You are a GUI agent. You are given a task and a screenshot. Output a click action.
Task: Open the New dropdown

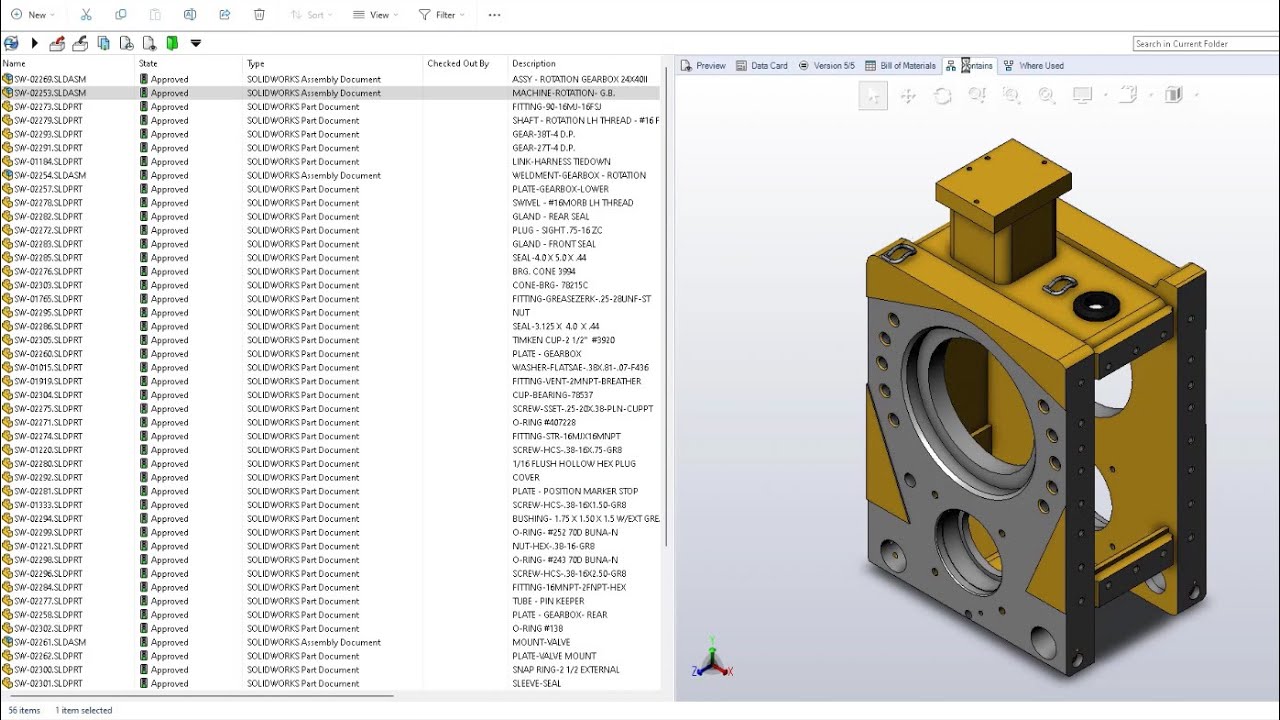tap(33, 15)
